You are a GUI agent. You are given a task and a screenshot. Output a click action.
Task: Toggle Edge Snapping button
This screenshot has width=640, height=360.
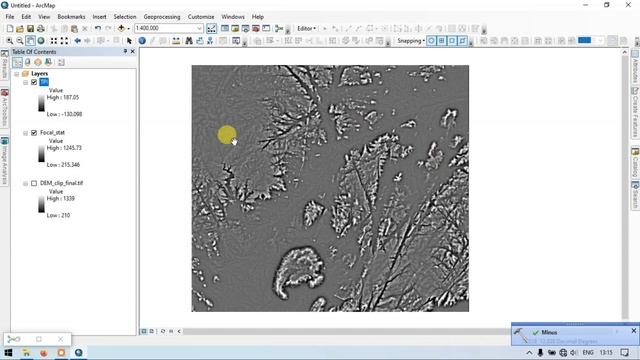462,41
